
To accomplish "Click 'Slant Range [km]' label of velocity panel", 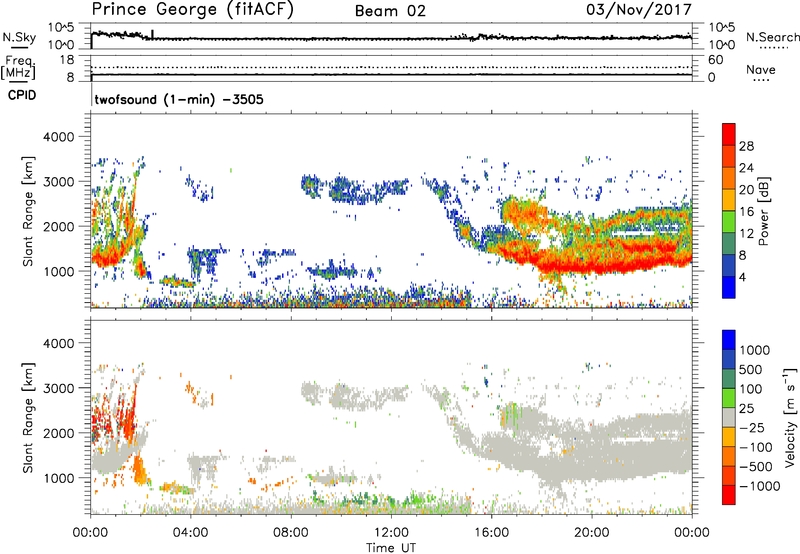I will pos(28,417).
